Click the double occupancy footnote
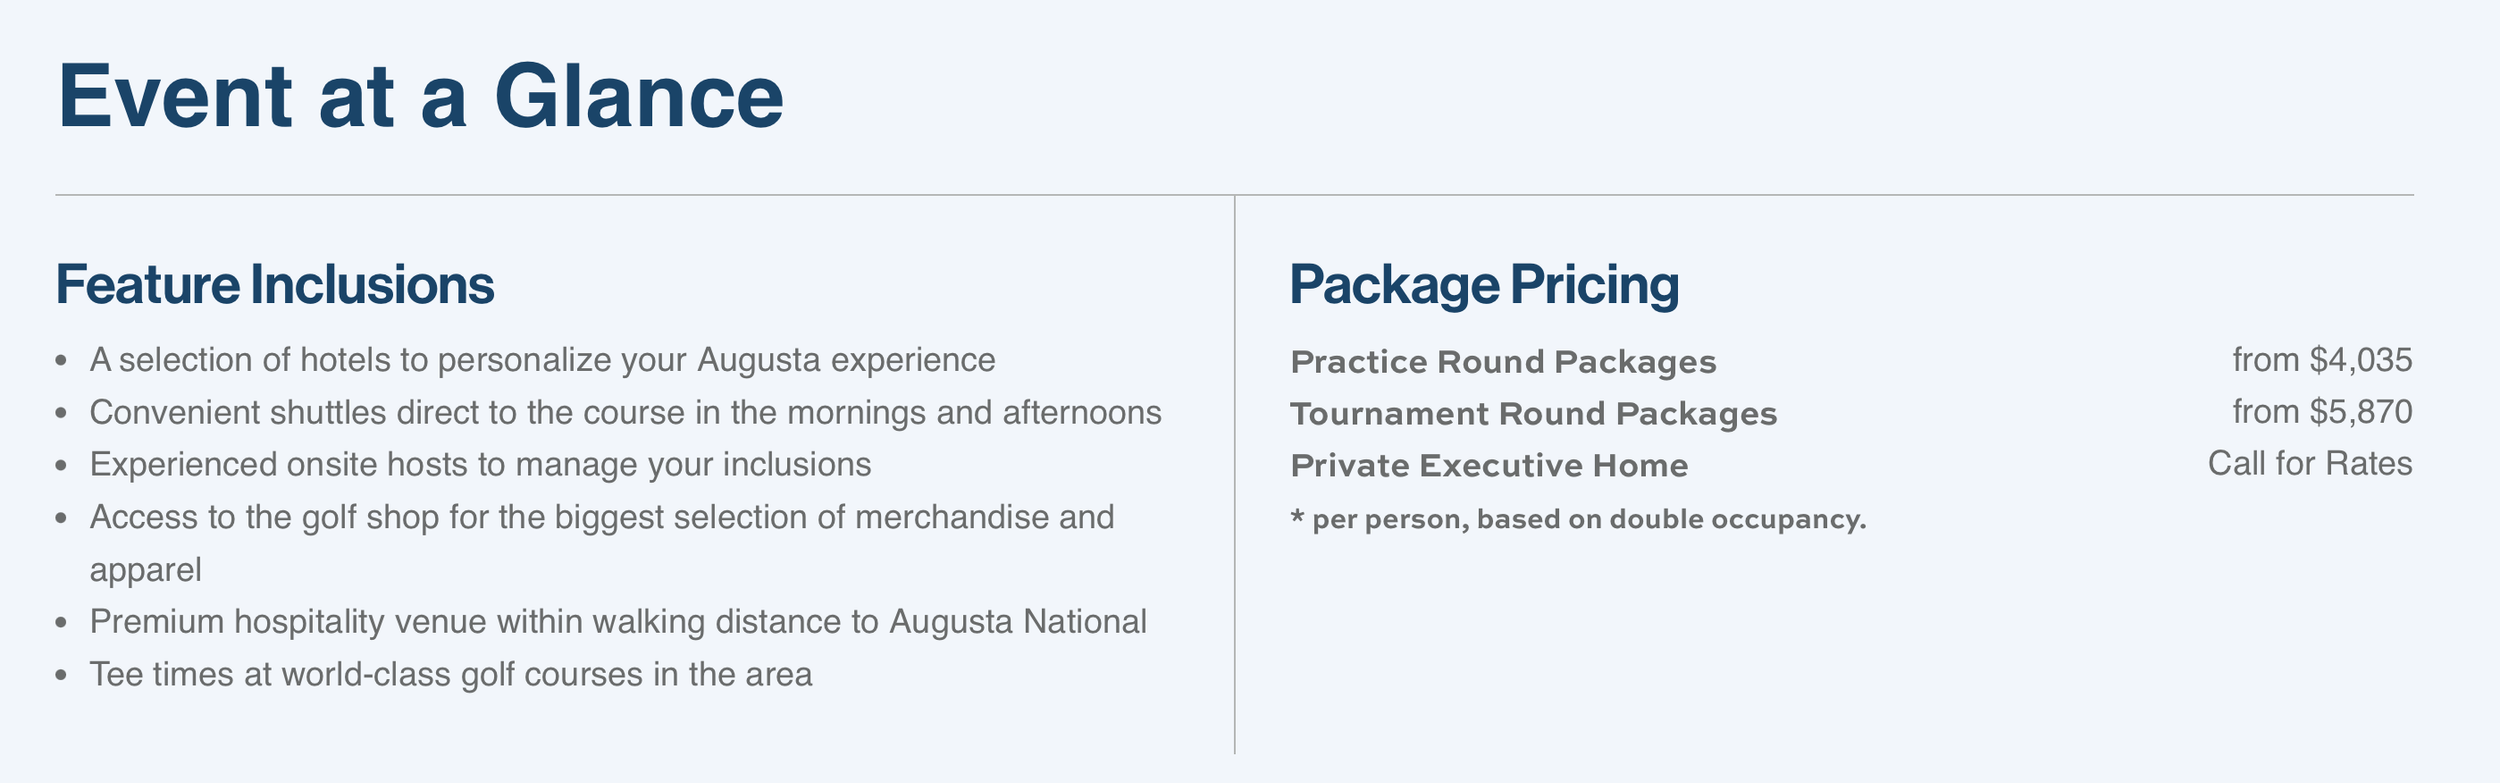 [x=1578, y=520]
